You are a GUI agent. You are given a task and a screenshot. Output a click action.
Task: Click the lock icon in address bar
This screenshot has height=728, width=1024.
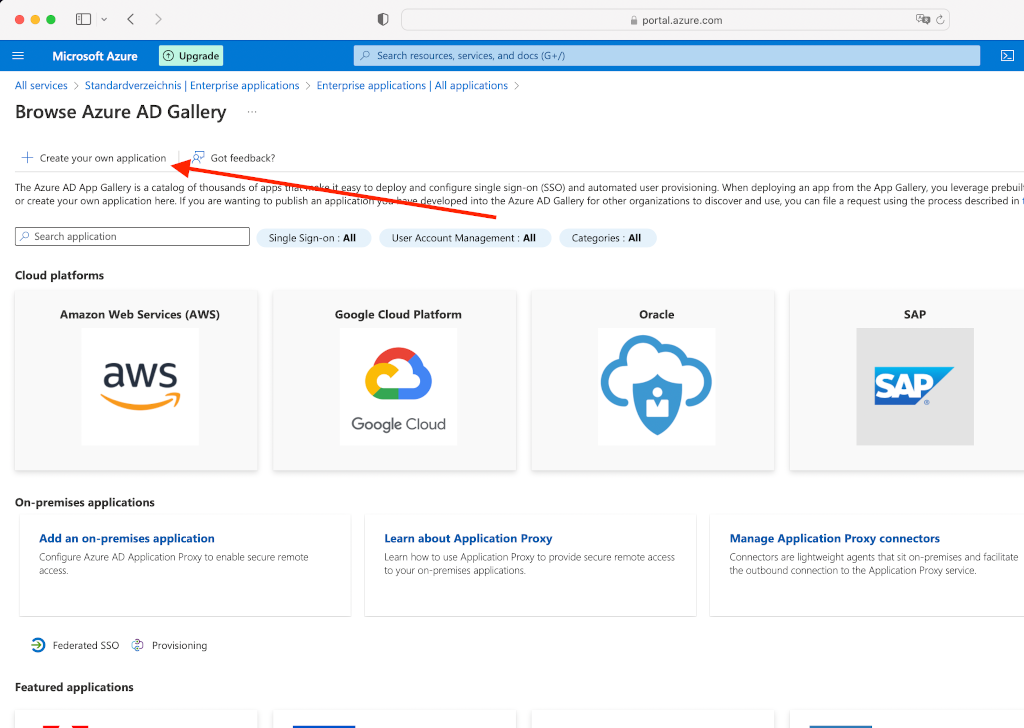[633, 20]
